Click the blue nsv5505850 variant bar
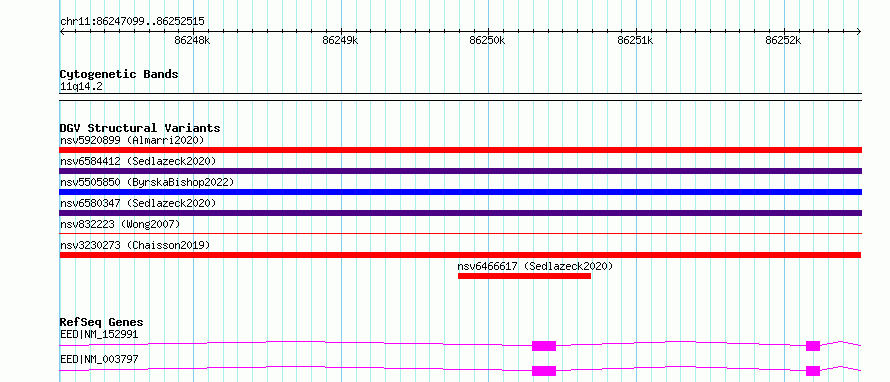The height and width of the screenshot is (382, 890). tap(460, 192)
